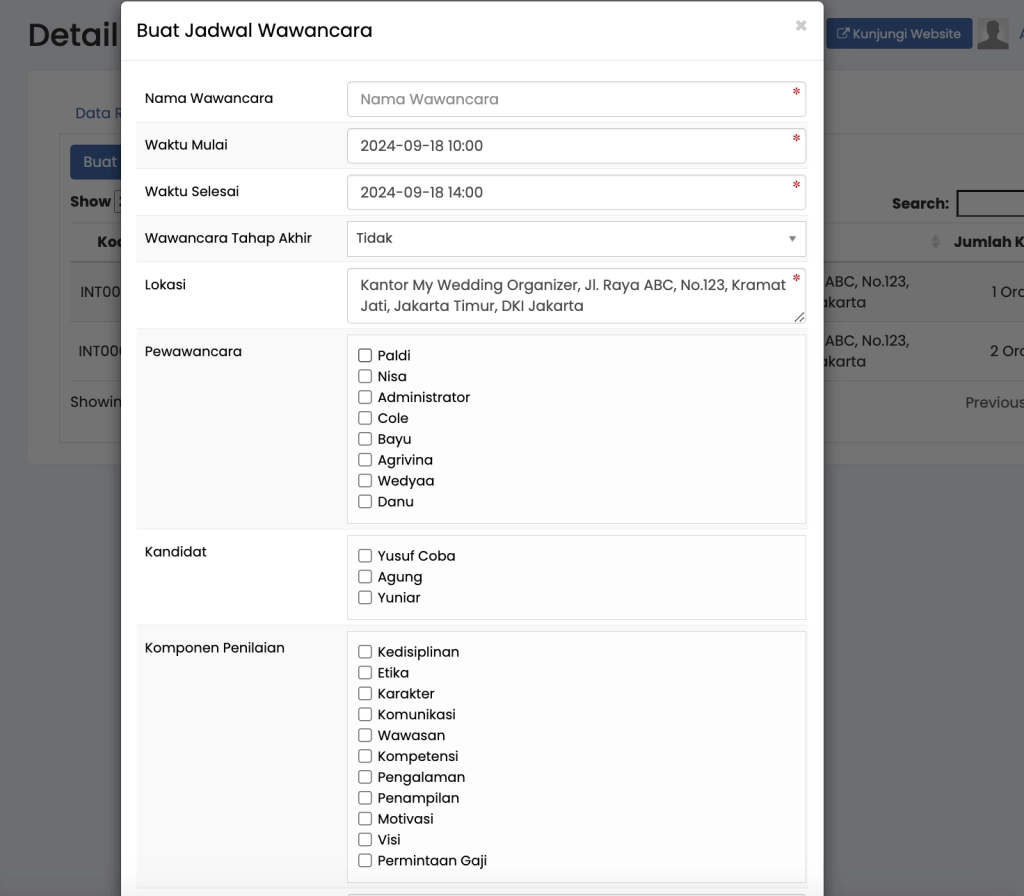Image resolution: width=1024 pixels, height=896 pixels.
Task: Check the Permintaan Gaji component
Action: (365, 860)
